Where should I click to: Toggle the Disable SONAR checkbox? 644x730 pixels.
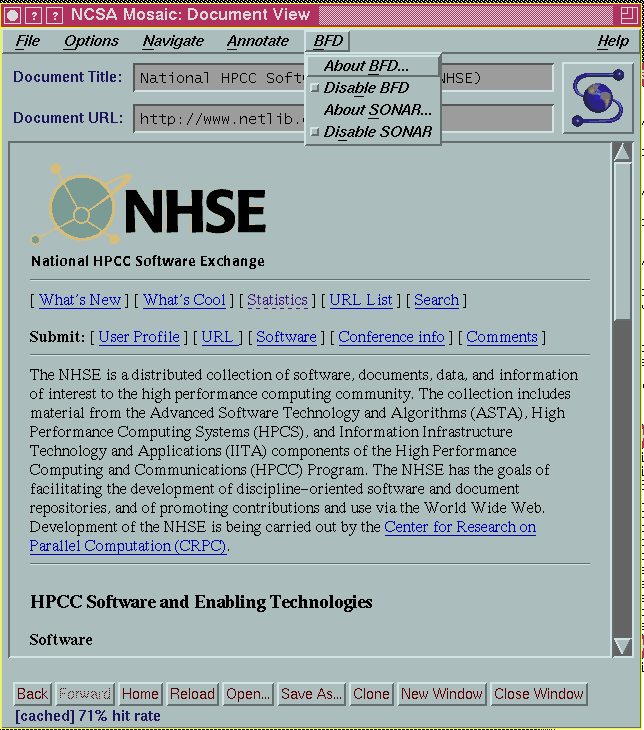coord(316,132)
